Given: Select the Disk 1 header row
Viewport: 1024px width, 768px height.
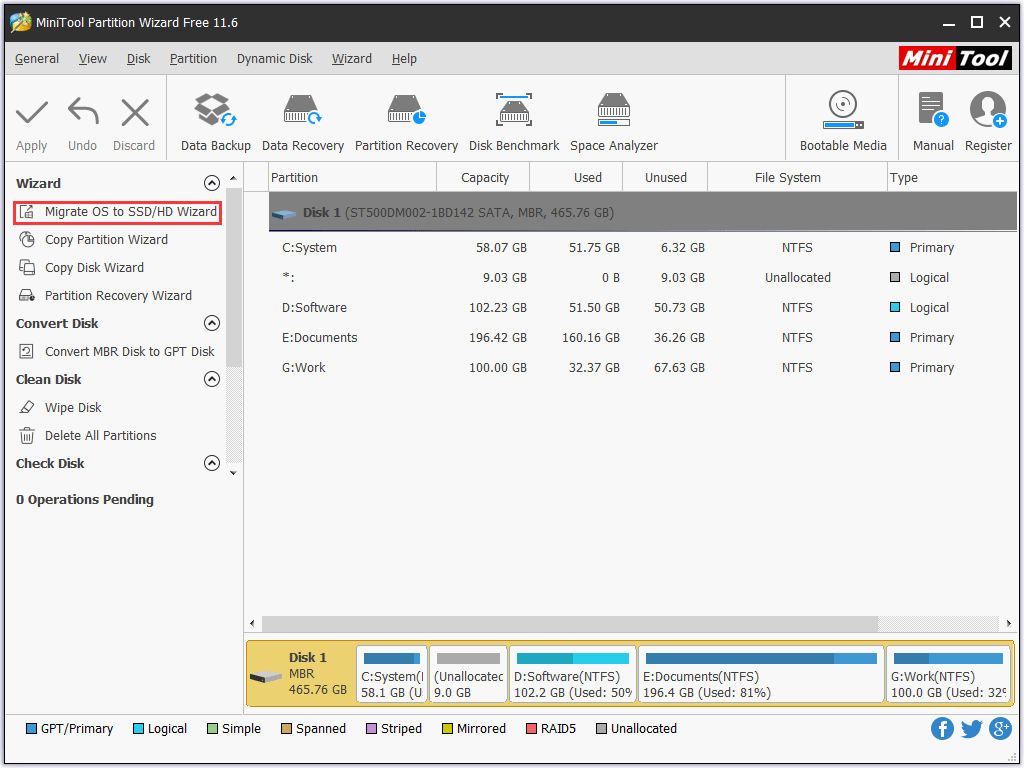Looking at the screenshot, I should pyautogui.click(x=643, y=212).
